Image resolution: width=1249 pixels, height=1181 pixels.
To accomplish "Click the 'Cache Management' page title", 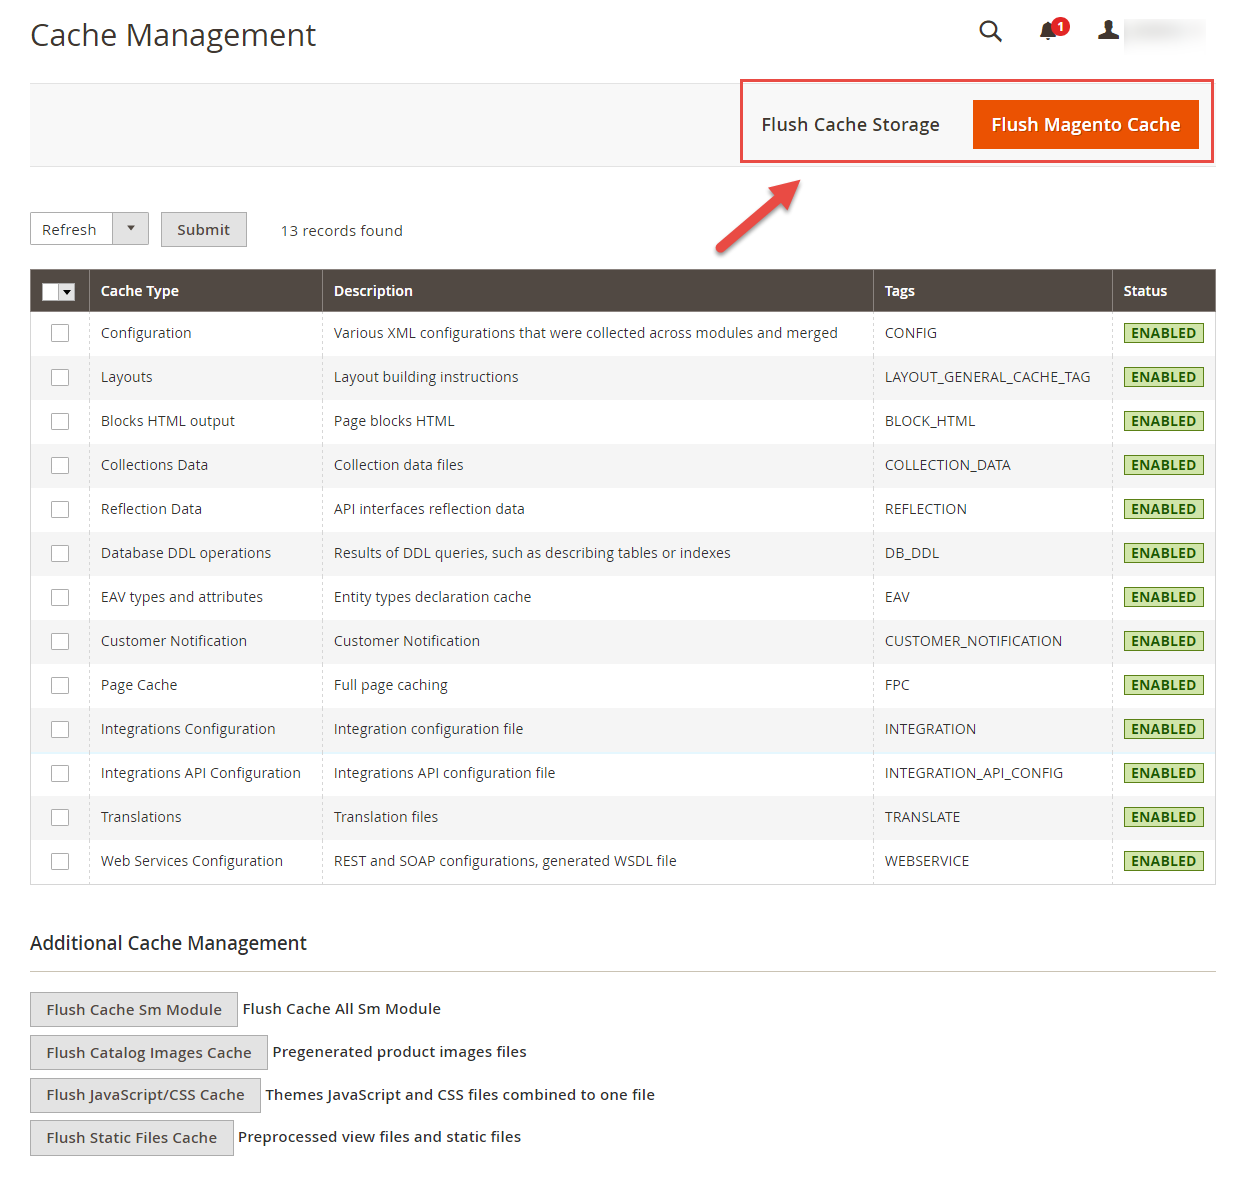I will click(x=173, y=35).
